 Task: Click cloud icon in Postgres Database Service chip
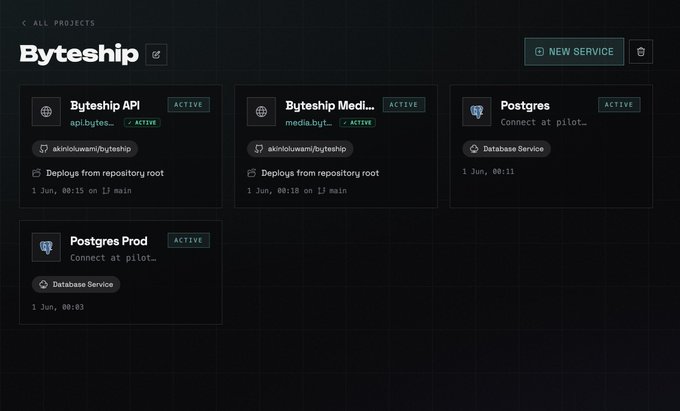(474, 149)
